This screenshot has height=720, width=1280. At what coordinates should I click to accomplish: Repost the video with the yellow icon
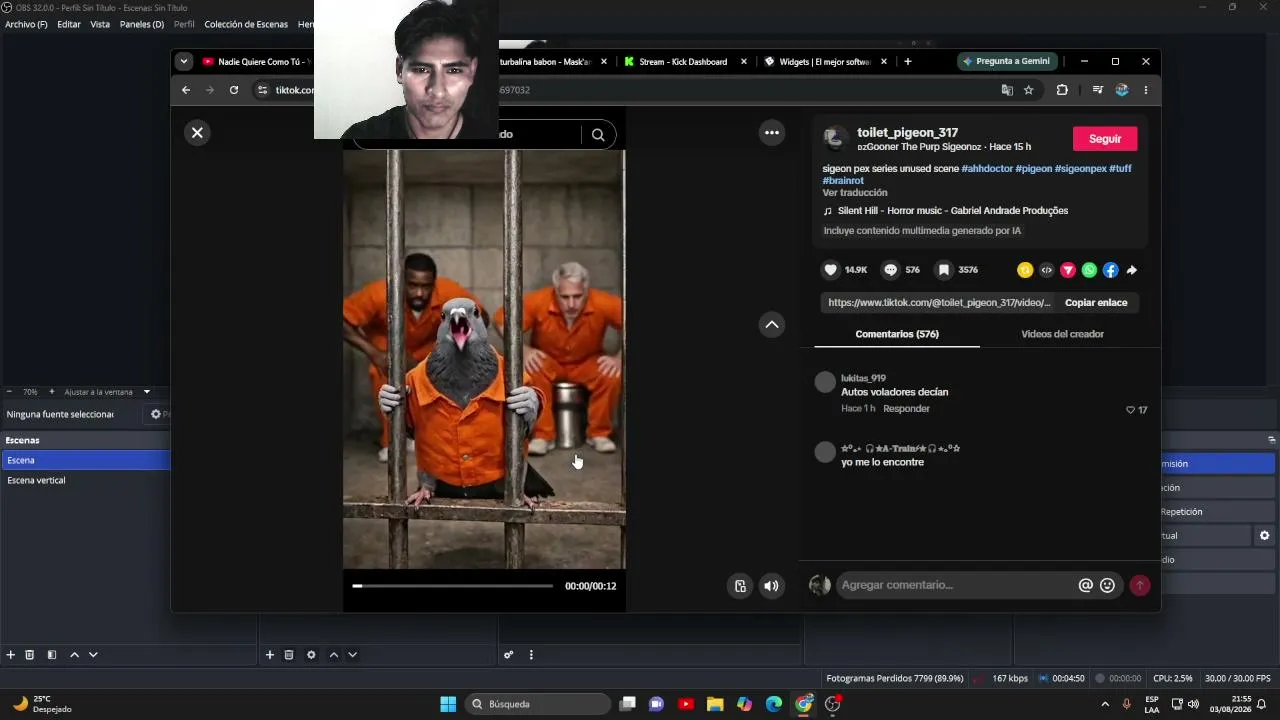[x=1025, y=270]
